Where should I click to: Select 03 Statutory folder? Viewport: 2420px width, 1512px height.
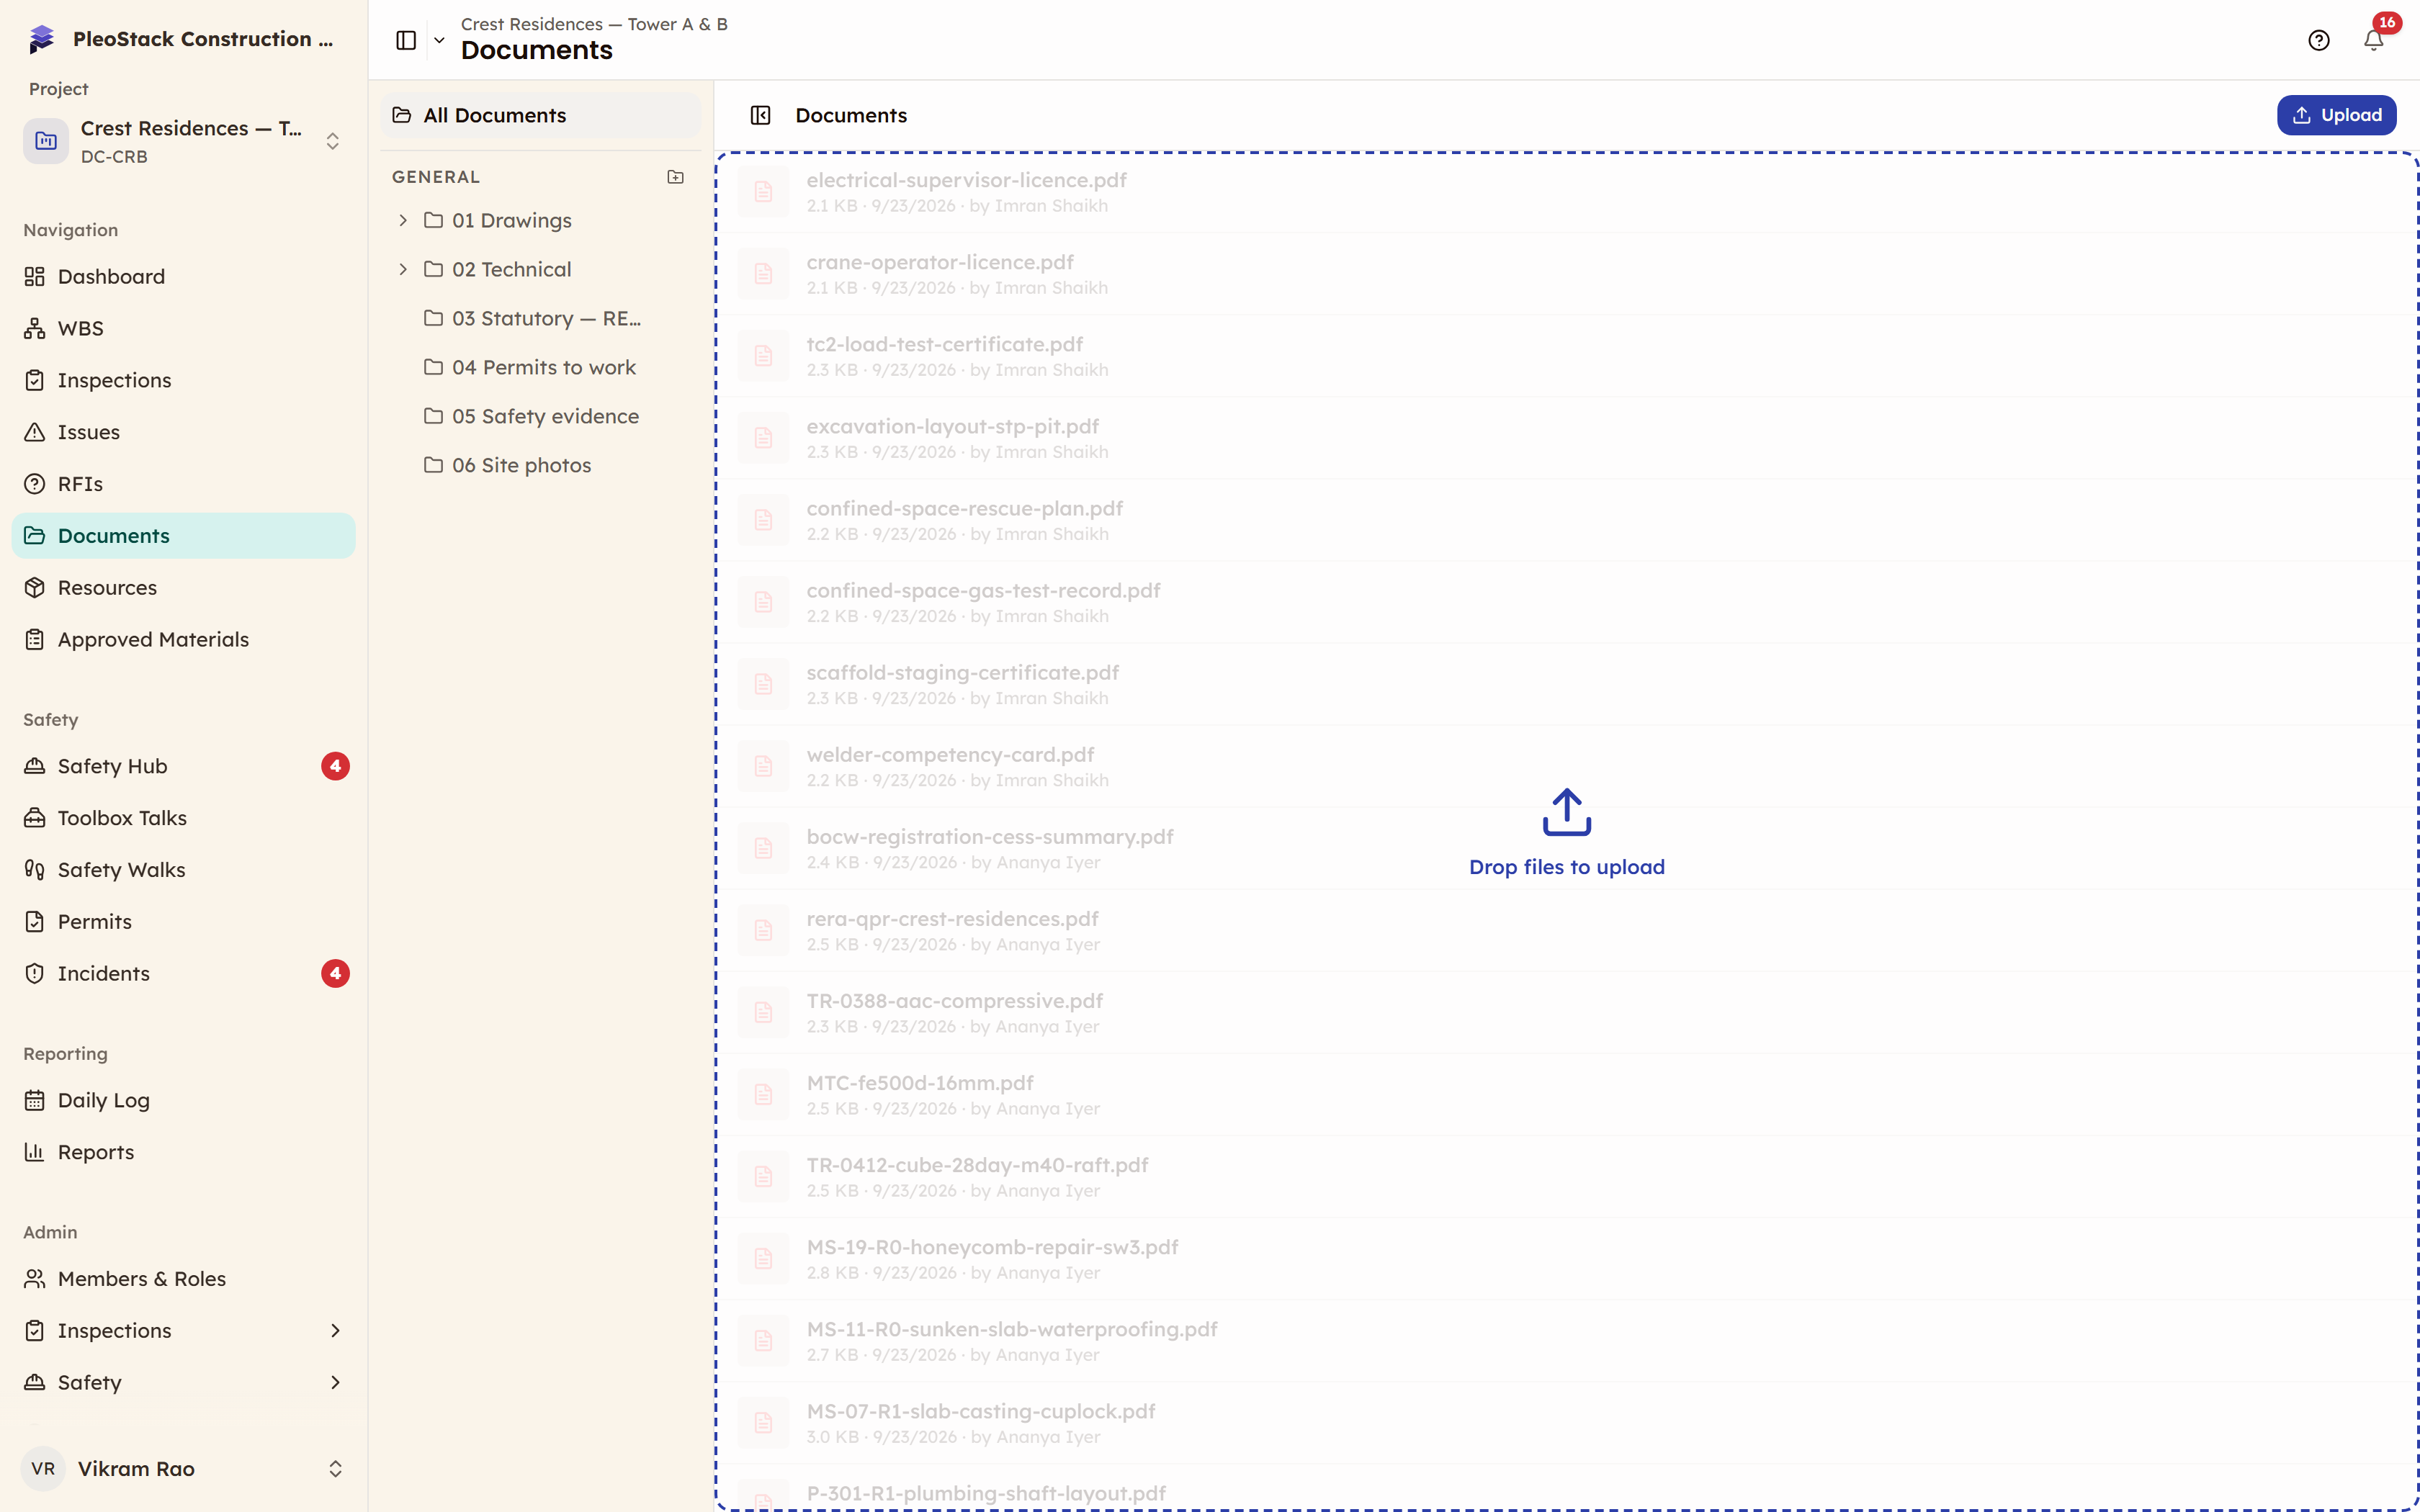(541, 318)
